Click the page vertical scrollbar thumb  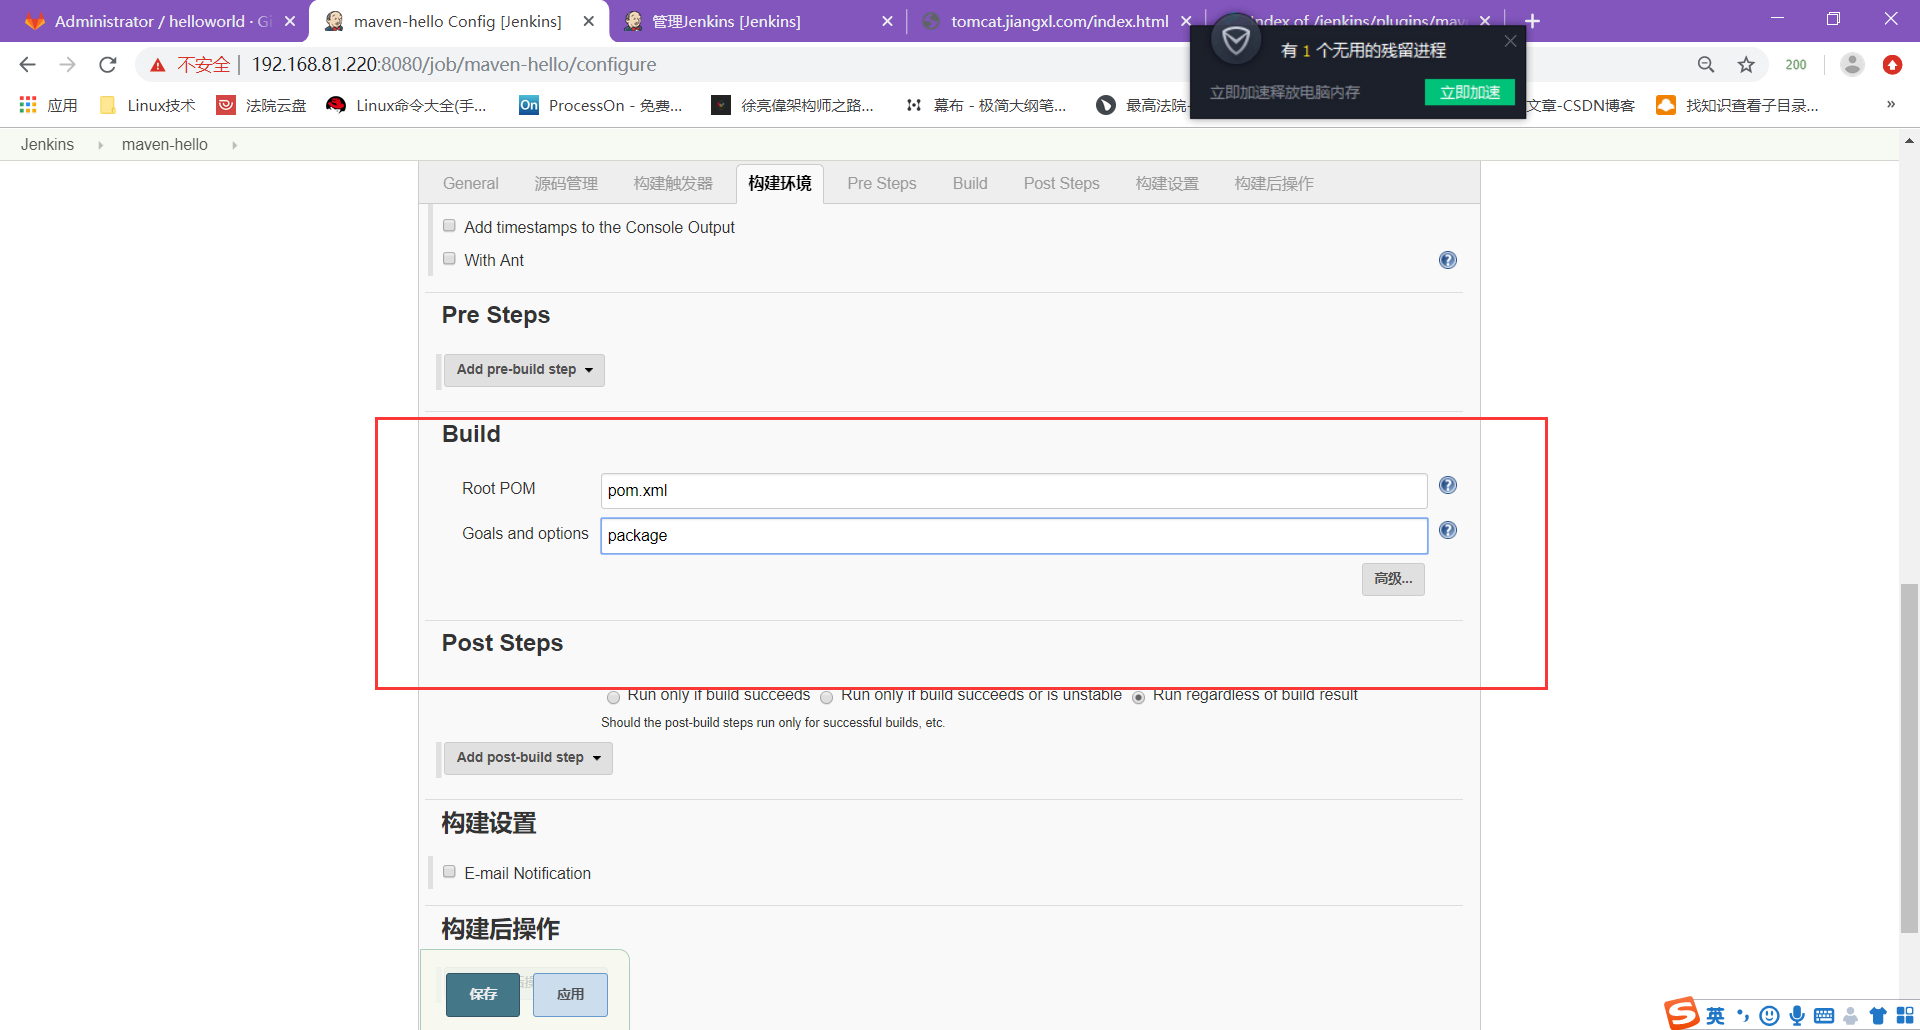click(1909, 758)
